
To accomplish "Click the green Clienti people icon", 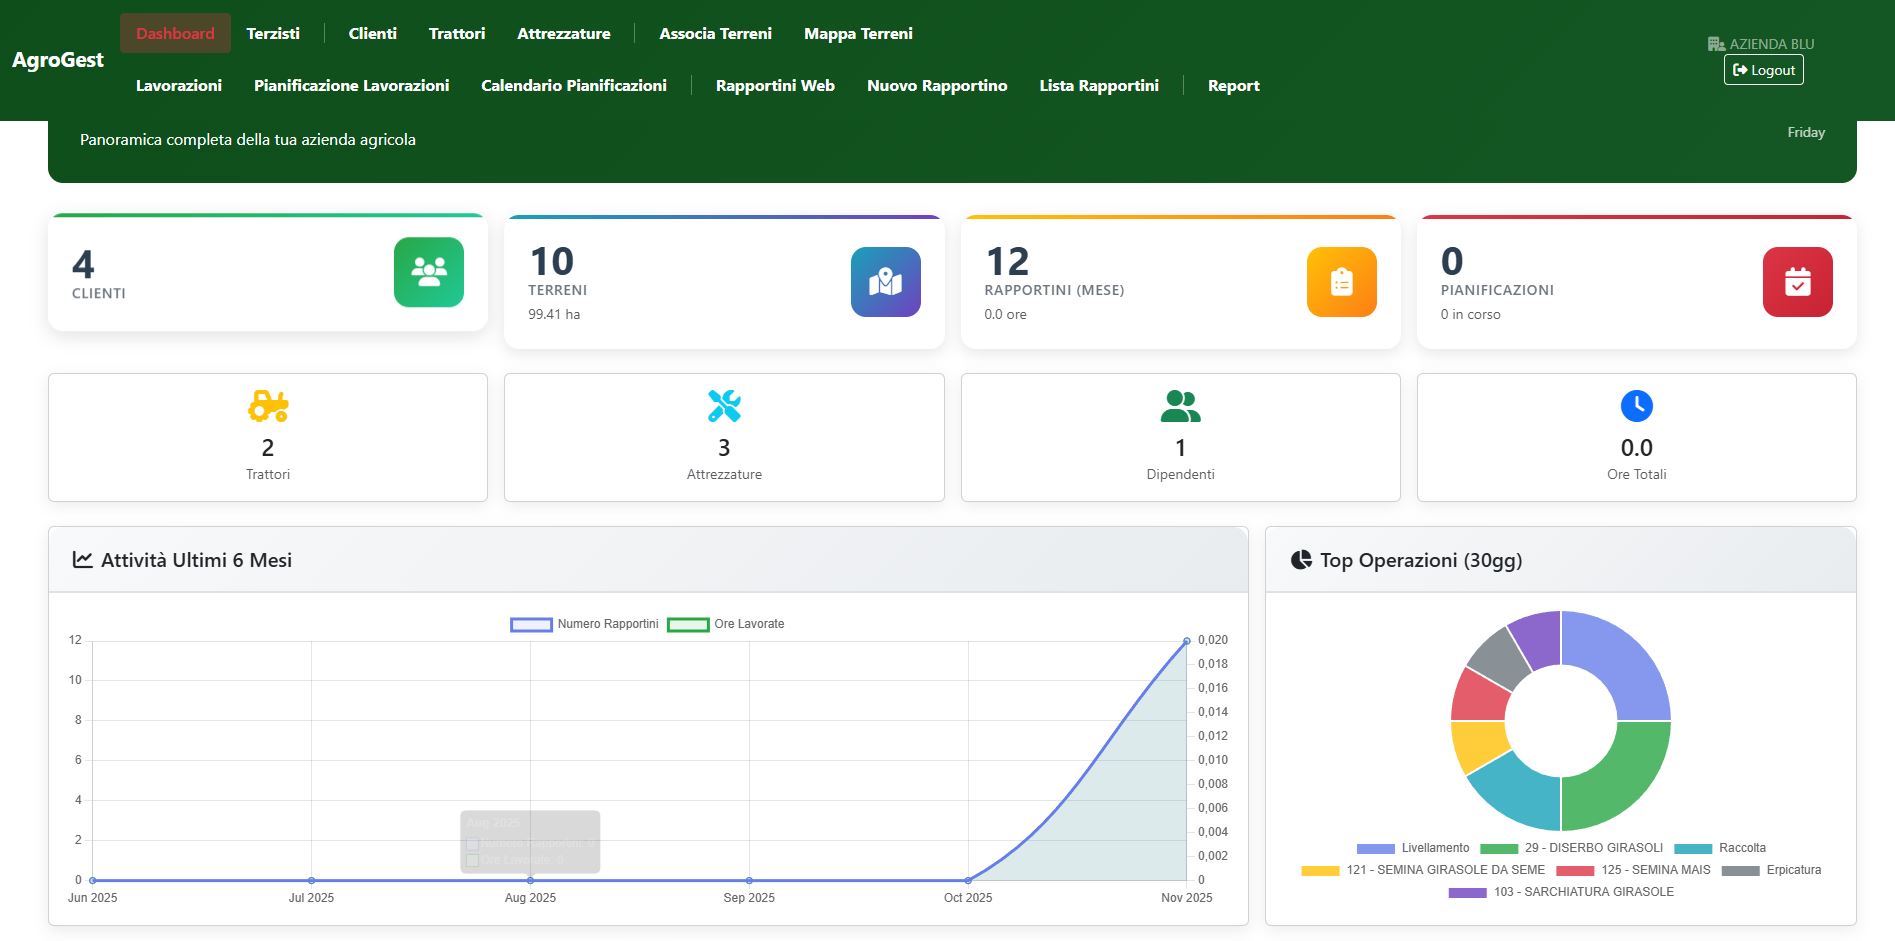I will pos(428,272).
